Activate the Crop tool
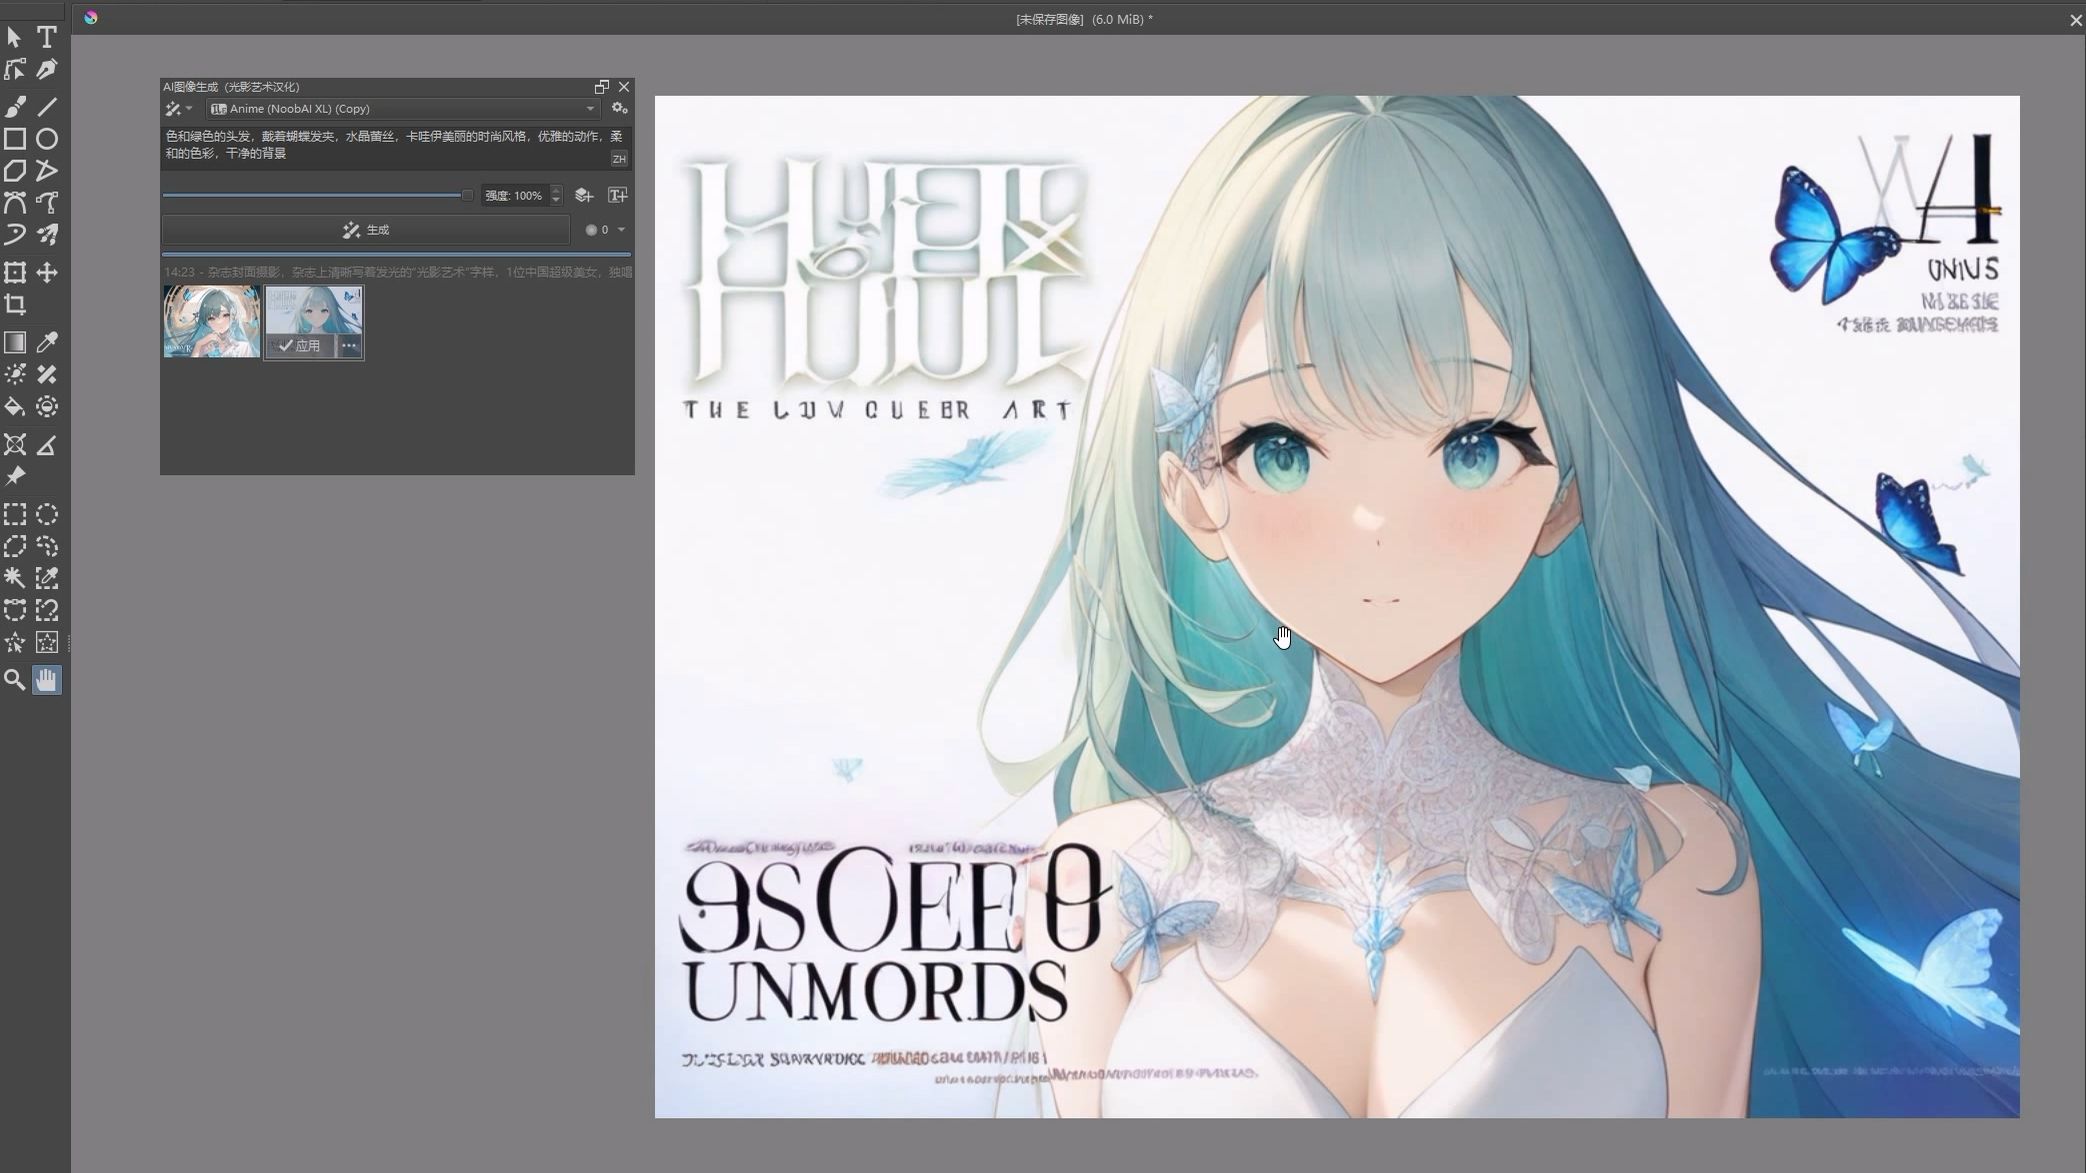The height and width of the screenshot is (1173, 2086). pos(15,305)
